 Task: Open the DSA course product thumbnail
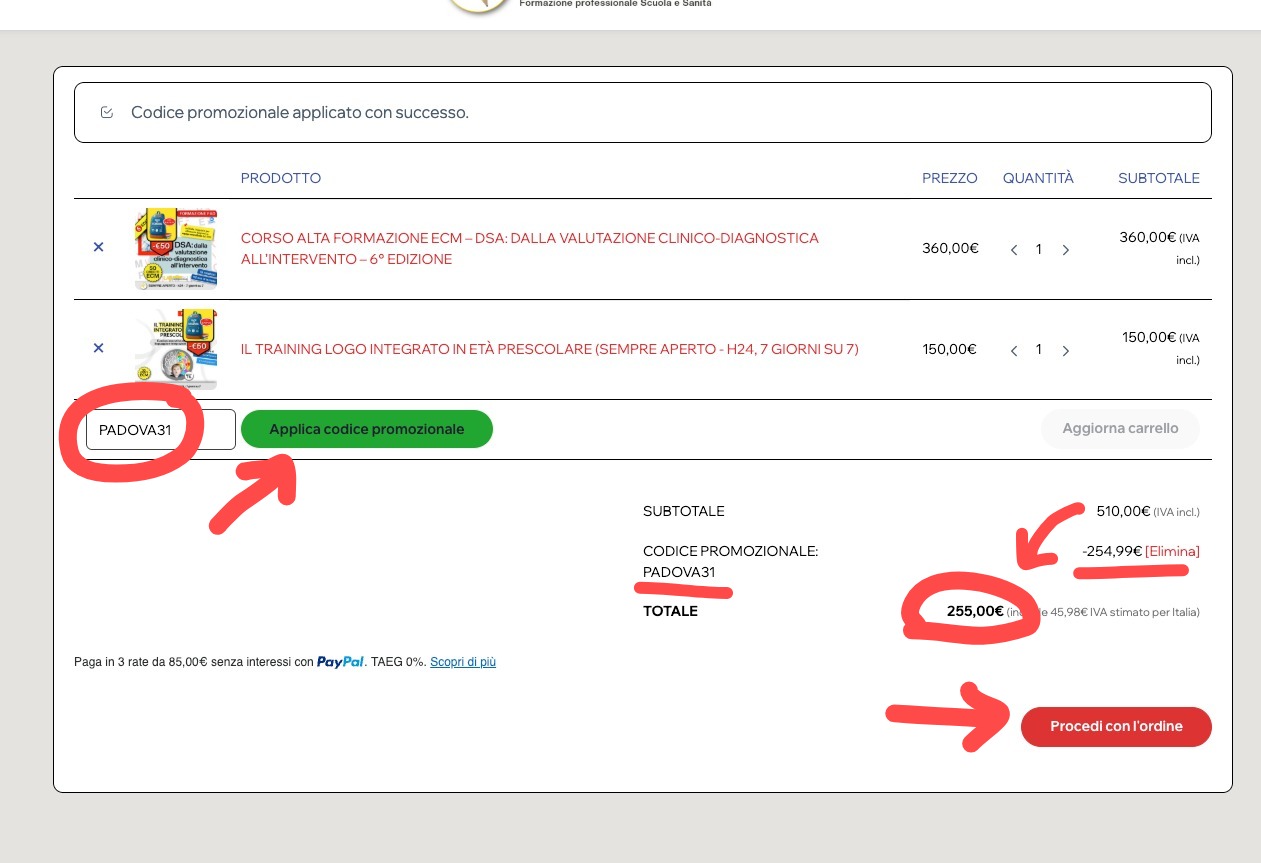[x=176, y=248]
